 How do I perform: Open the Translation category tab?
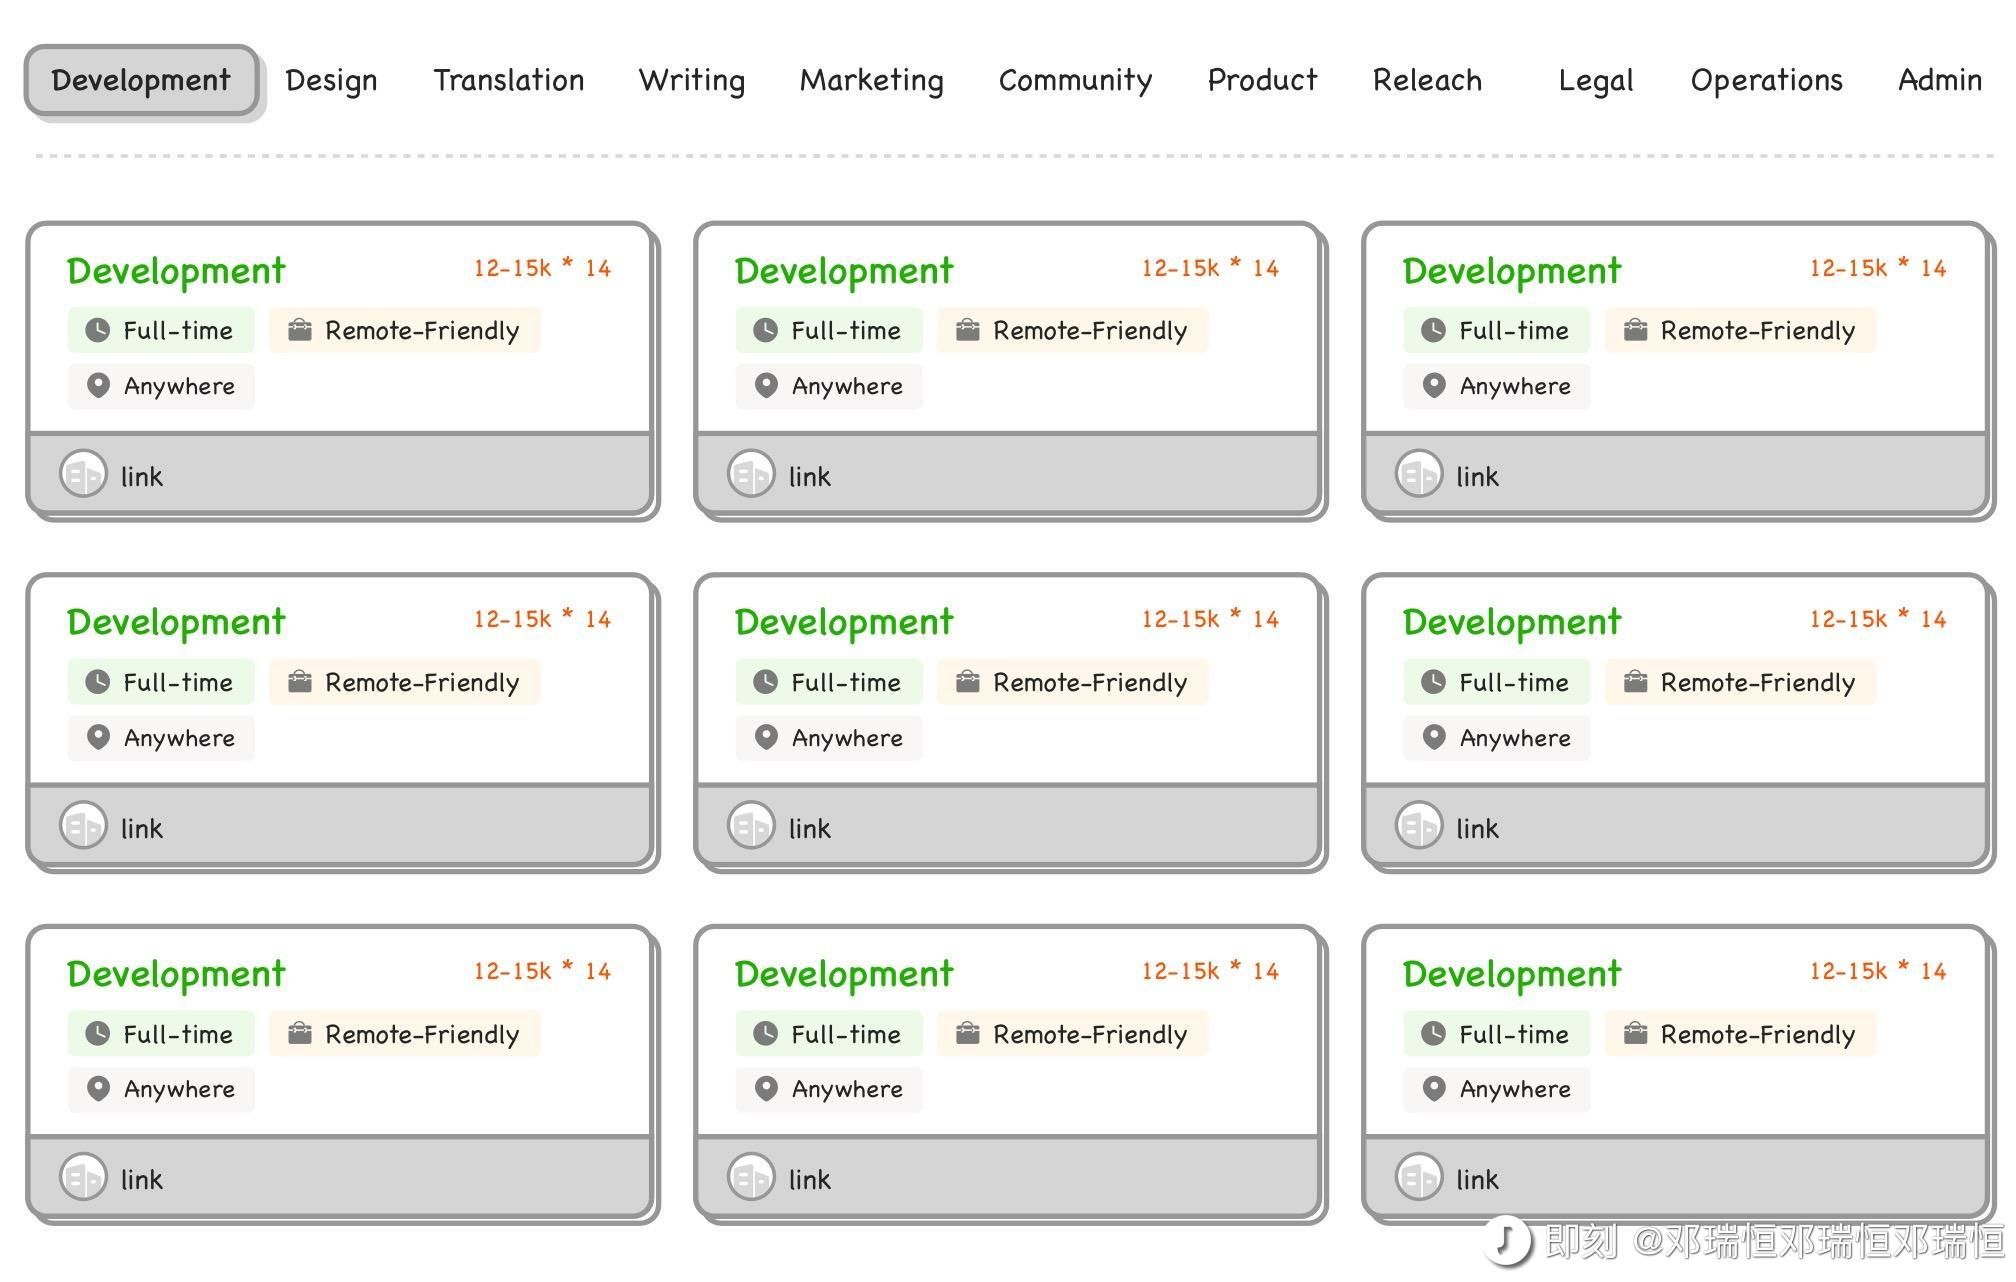tap(508, 81)
